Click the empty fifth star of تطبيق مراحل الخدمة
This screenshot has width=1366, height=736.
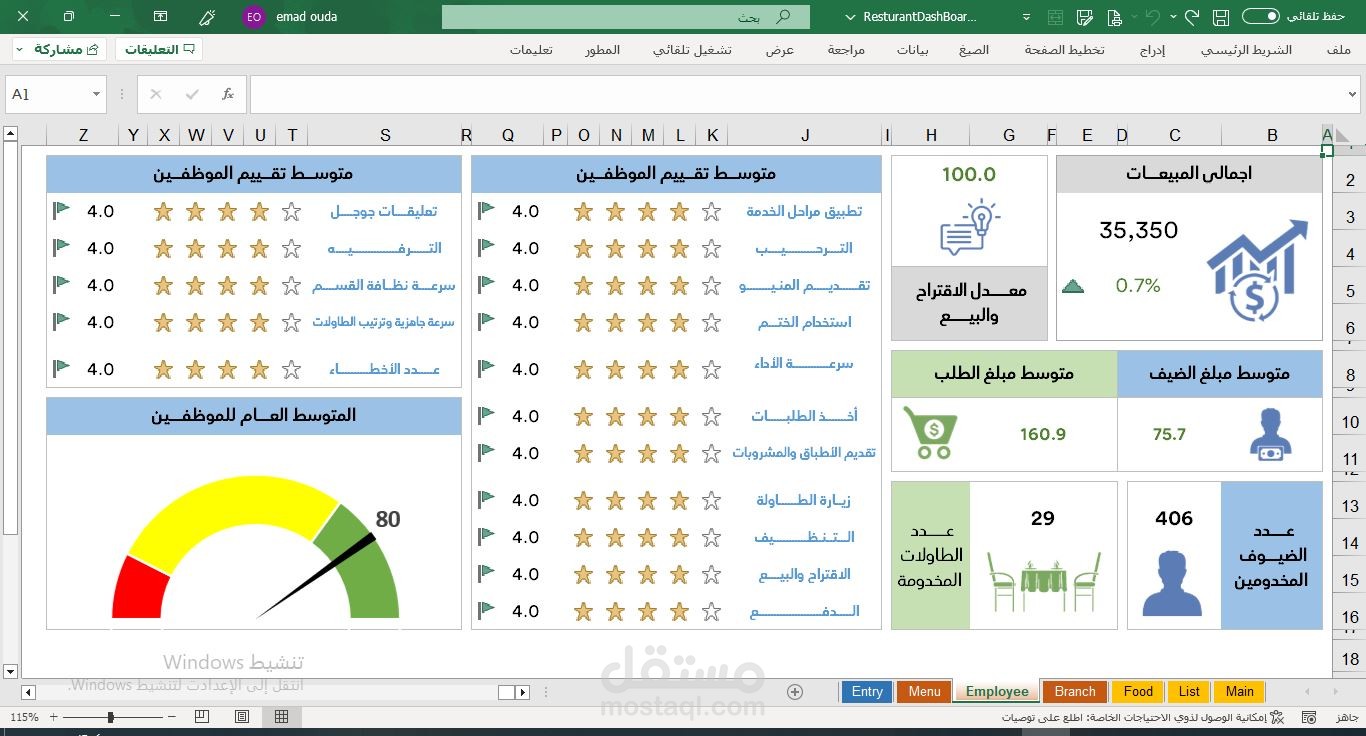[x=711, y=211]
